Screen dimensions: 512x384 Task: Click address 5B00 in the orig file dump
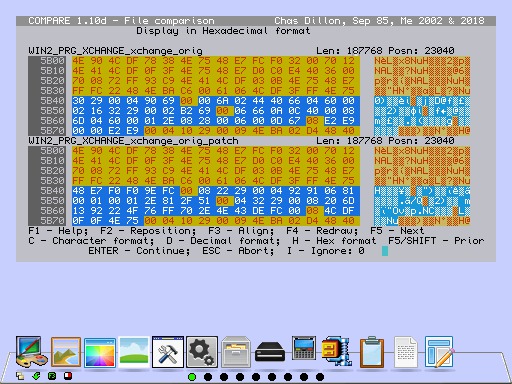[x=52, y=61]
